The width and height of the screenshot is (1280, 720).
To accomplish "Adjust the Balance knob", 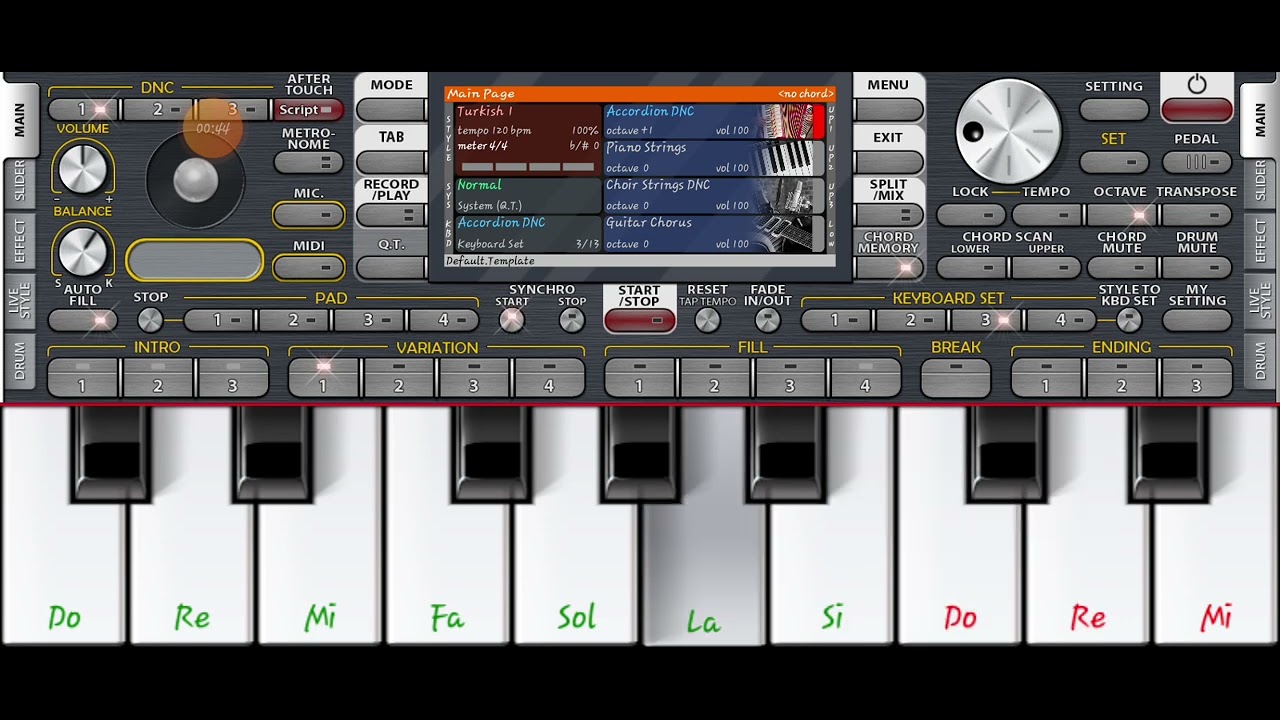I will click(x=83, y=251).
